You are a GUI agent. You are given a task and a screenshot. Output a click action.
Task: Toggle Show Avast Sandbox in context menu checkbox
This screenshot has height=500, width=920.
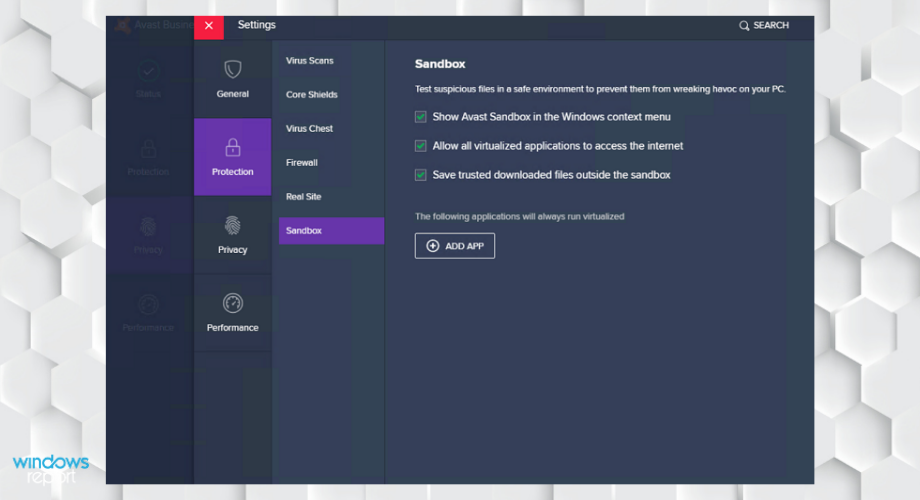(421, 117)
